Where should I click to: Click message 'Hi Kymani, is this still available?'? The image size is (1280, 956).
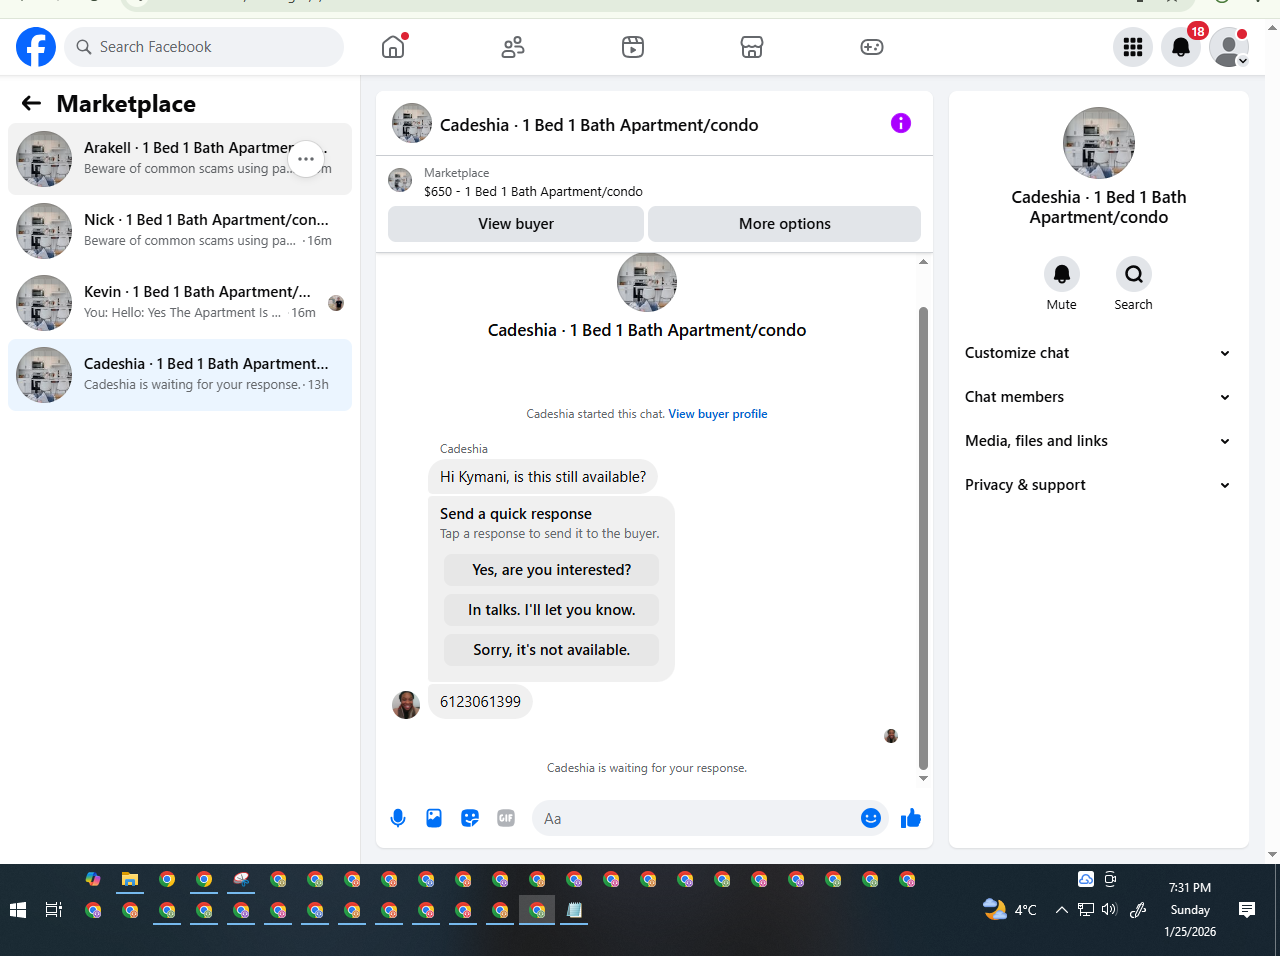coord(543,477)
